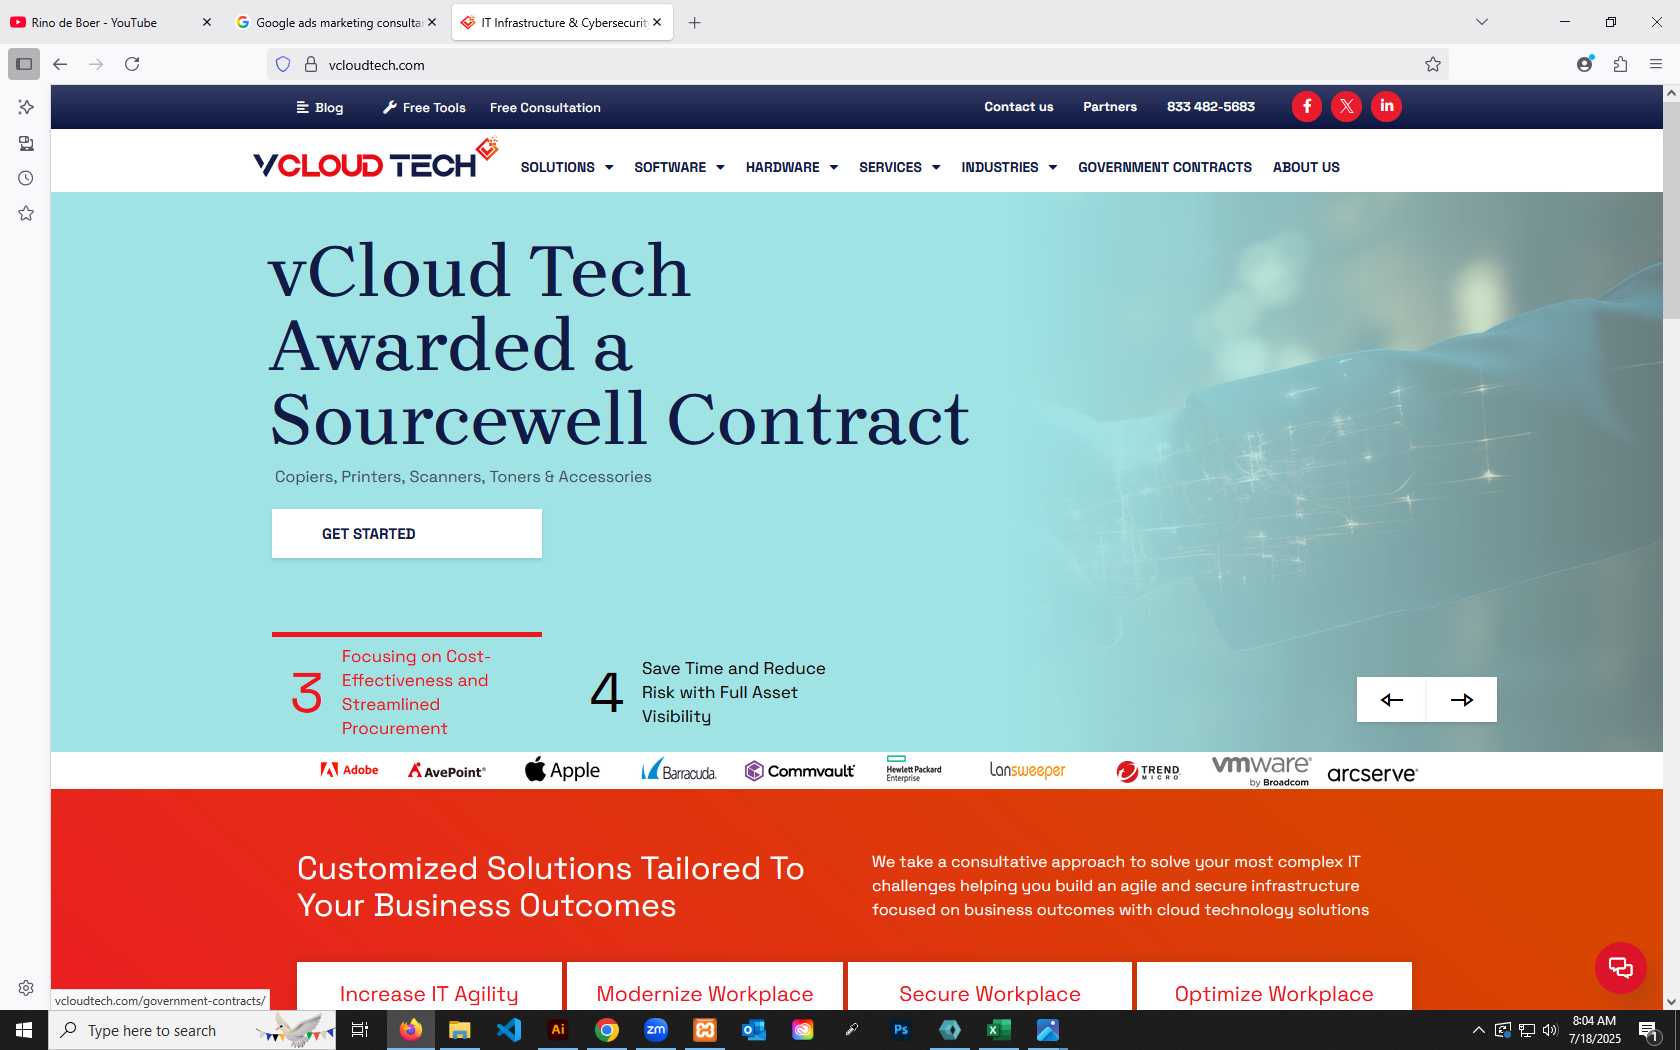Open the Free Tools link
The width and height of the screenshot is (1680, 1050).
click(x=424, y=107)
